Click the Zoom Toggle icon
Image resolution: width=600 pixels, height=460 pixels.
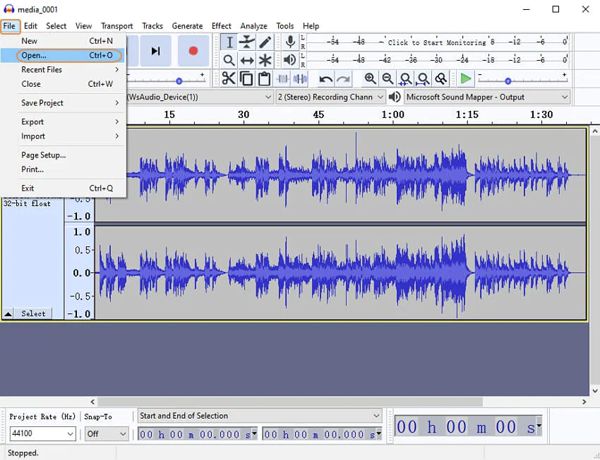(x=441, y=79)
